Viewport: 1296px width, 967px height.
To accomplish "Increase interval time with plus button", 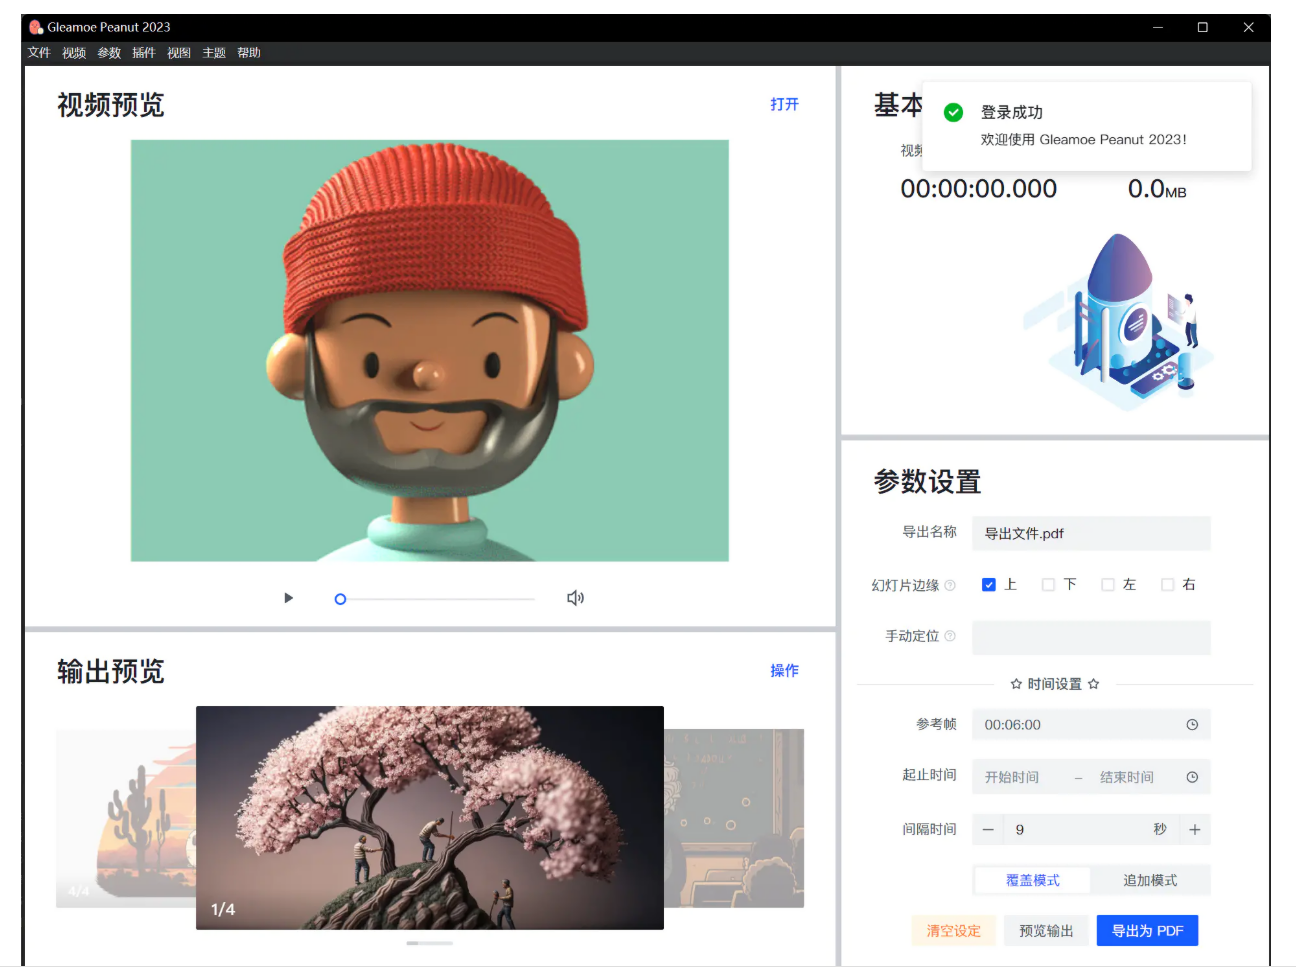I will 1194,829.
